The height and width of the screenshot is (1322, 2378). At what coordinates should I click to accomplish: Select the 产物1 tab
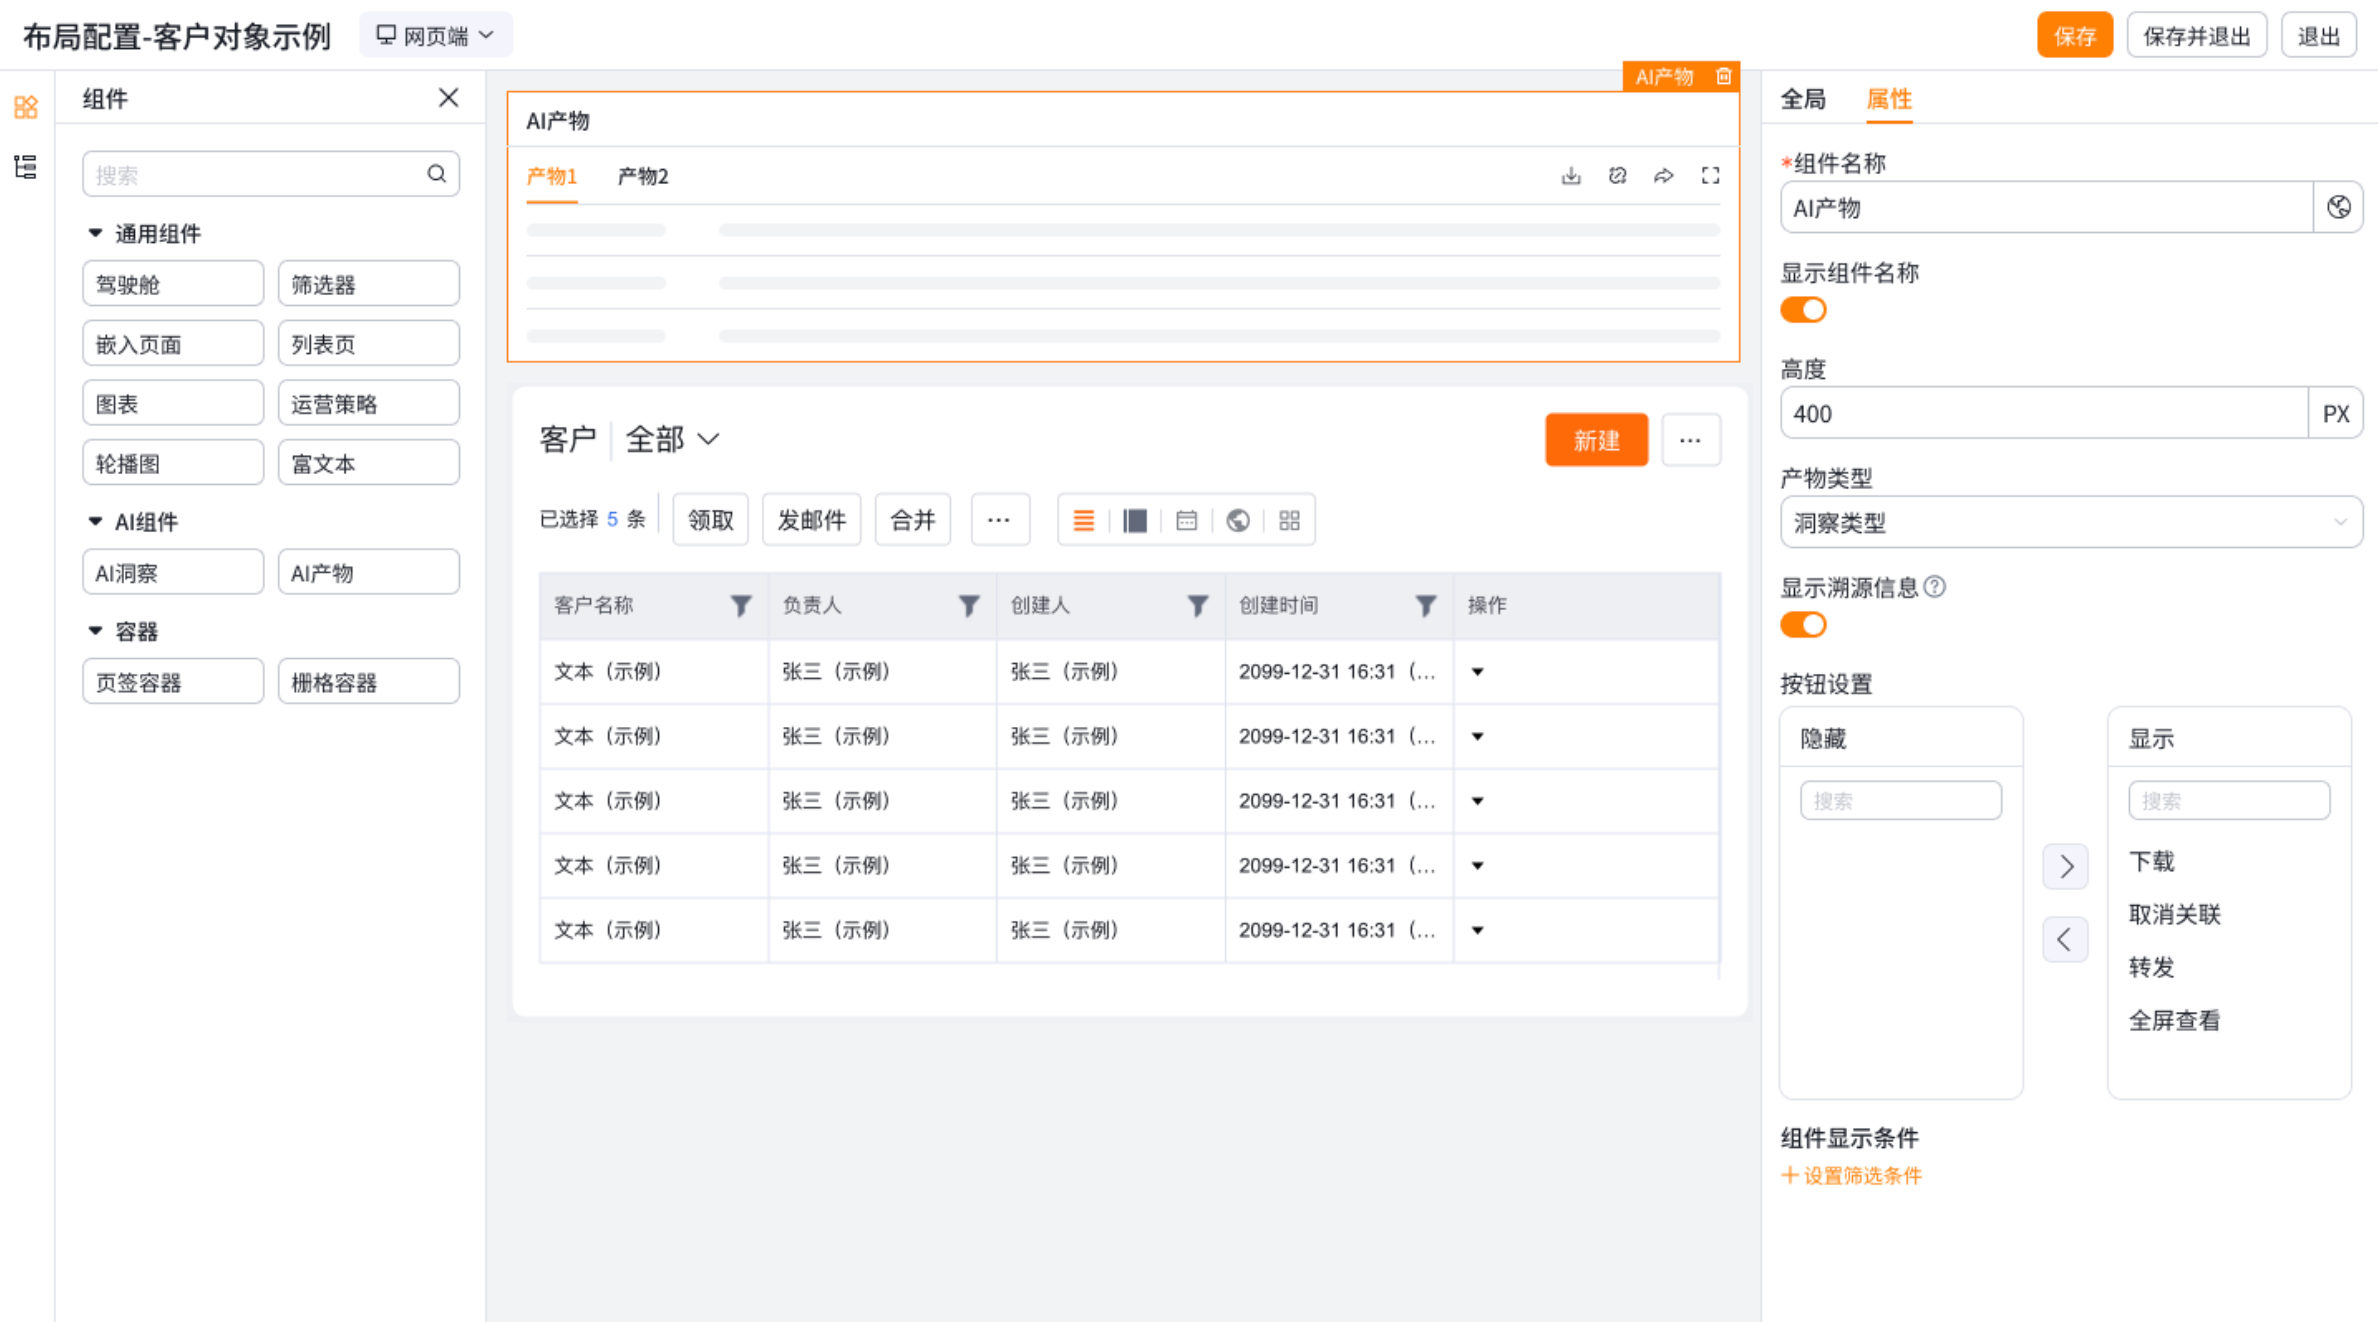pos(552,176)
